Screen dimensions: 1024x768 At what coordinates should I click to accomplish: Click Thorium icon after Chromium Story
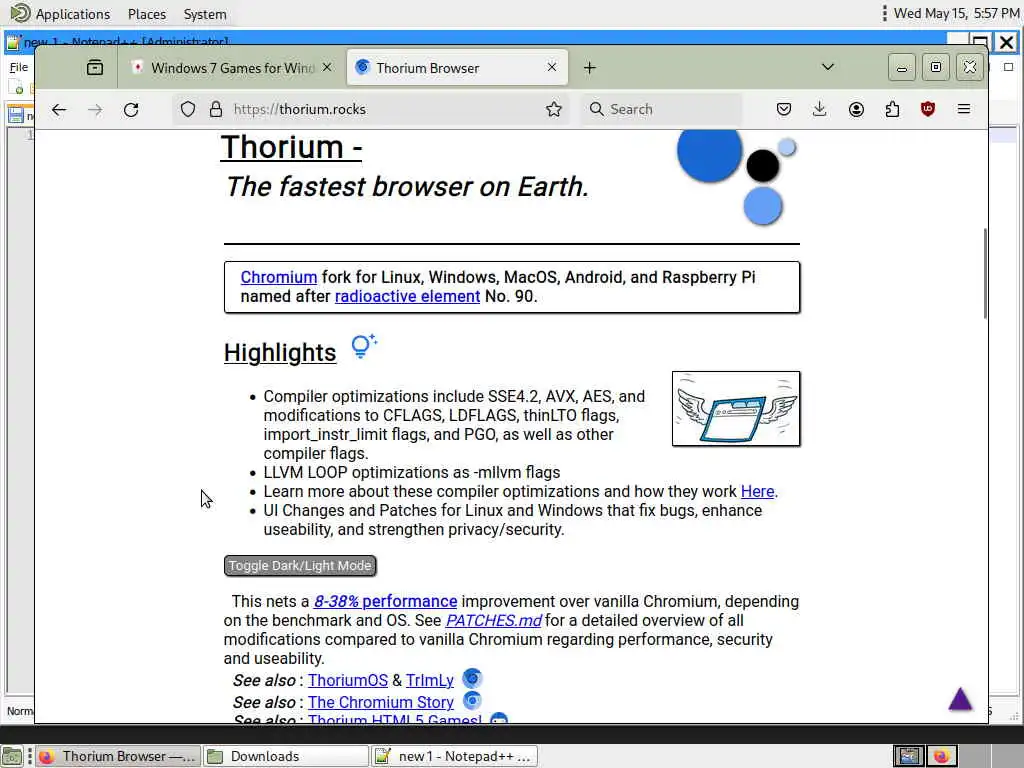click(x=472, y=701)
